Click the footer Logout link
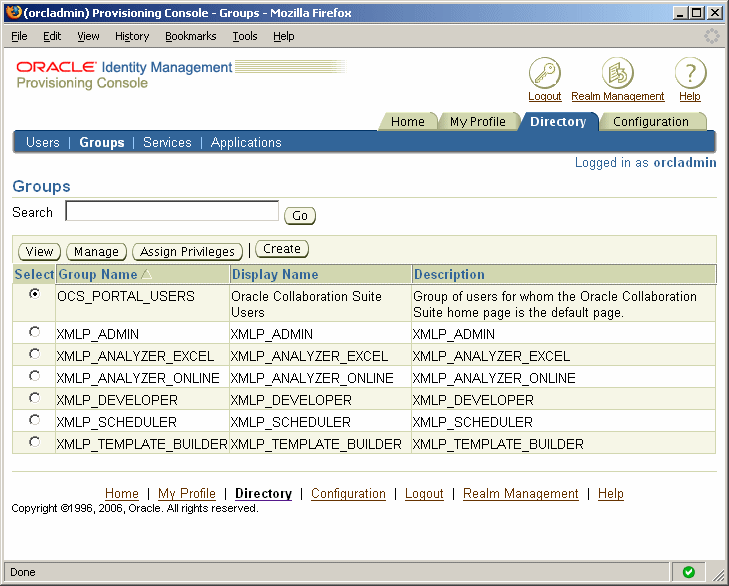729x586 pixels. [x=424, y=493]
